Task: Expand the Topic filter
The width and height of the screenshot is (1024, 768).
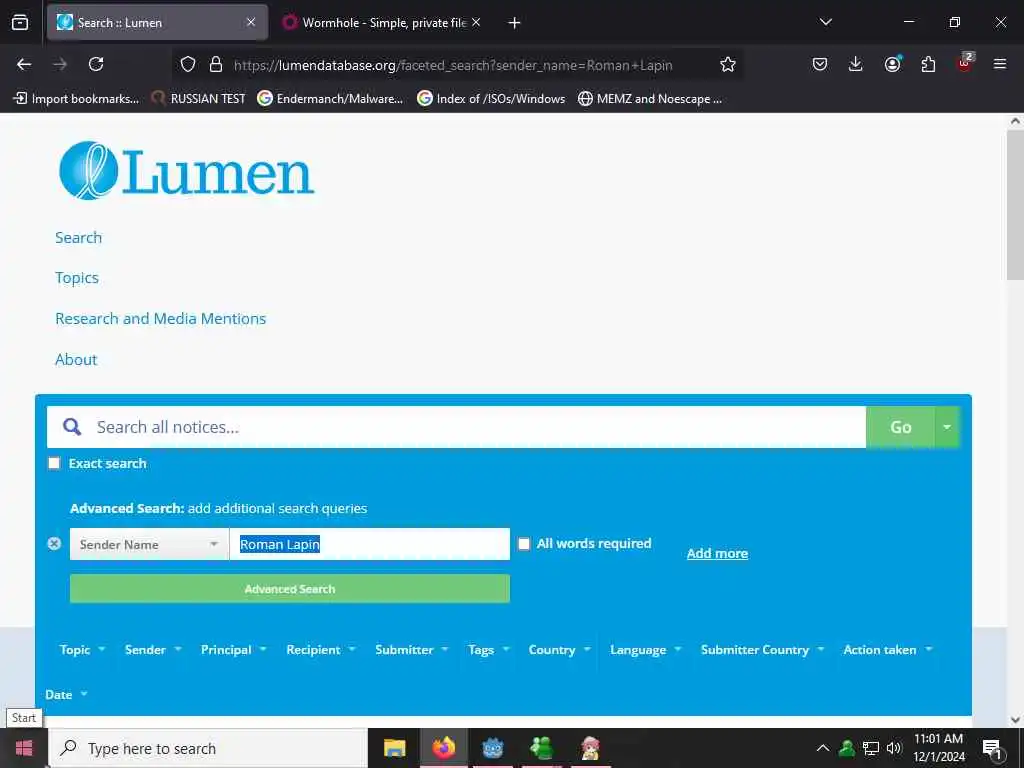Action: (82, 650)
